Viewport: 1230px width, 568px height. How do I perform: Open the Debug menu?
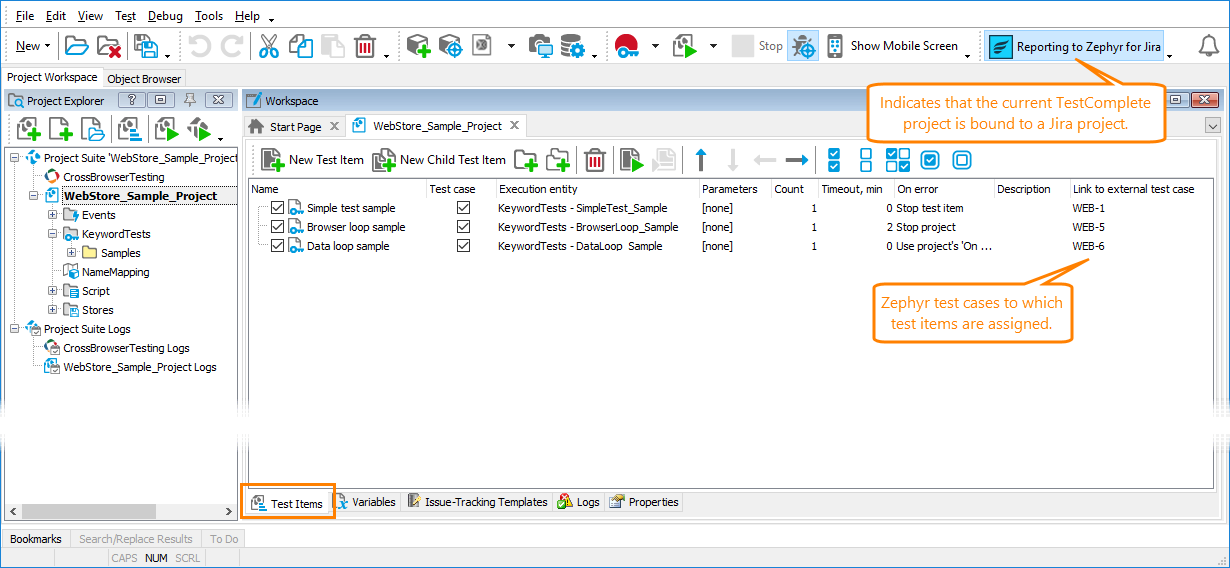click(x=165, y=16)
